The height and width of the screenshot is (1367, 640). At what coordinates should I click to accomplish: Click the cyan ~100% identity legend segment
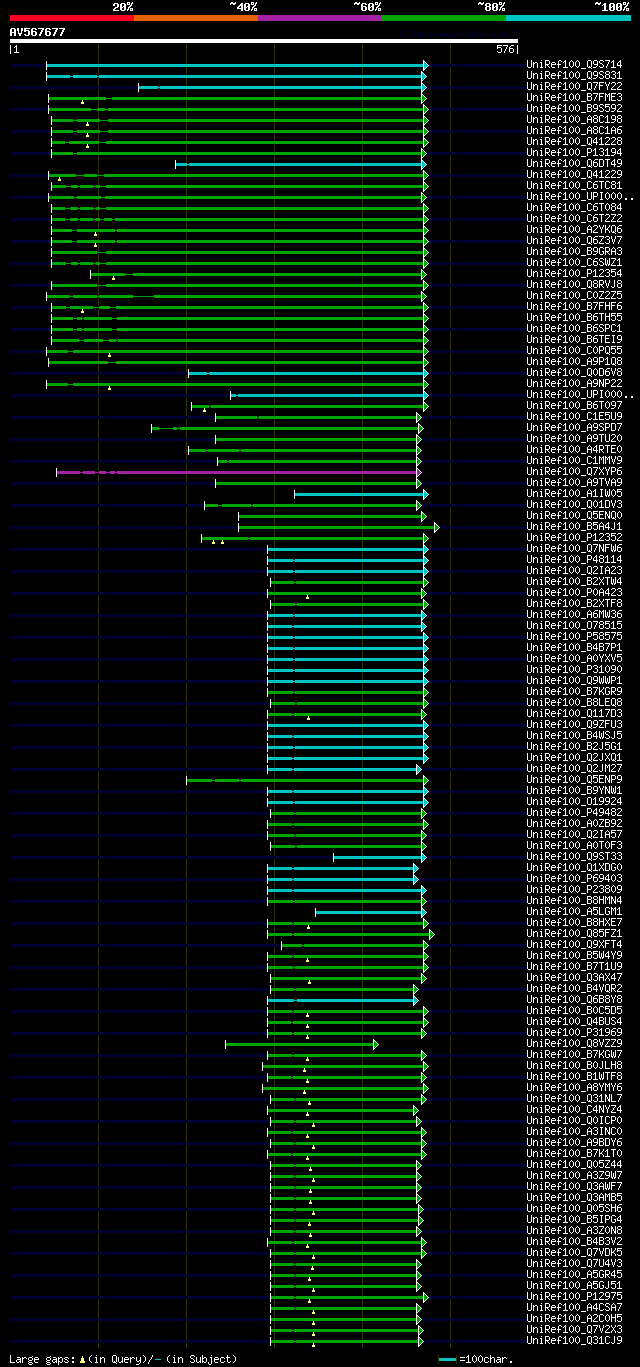[567, 17]
